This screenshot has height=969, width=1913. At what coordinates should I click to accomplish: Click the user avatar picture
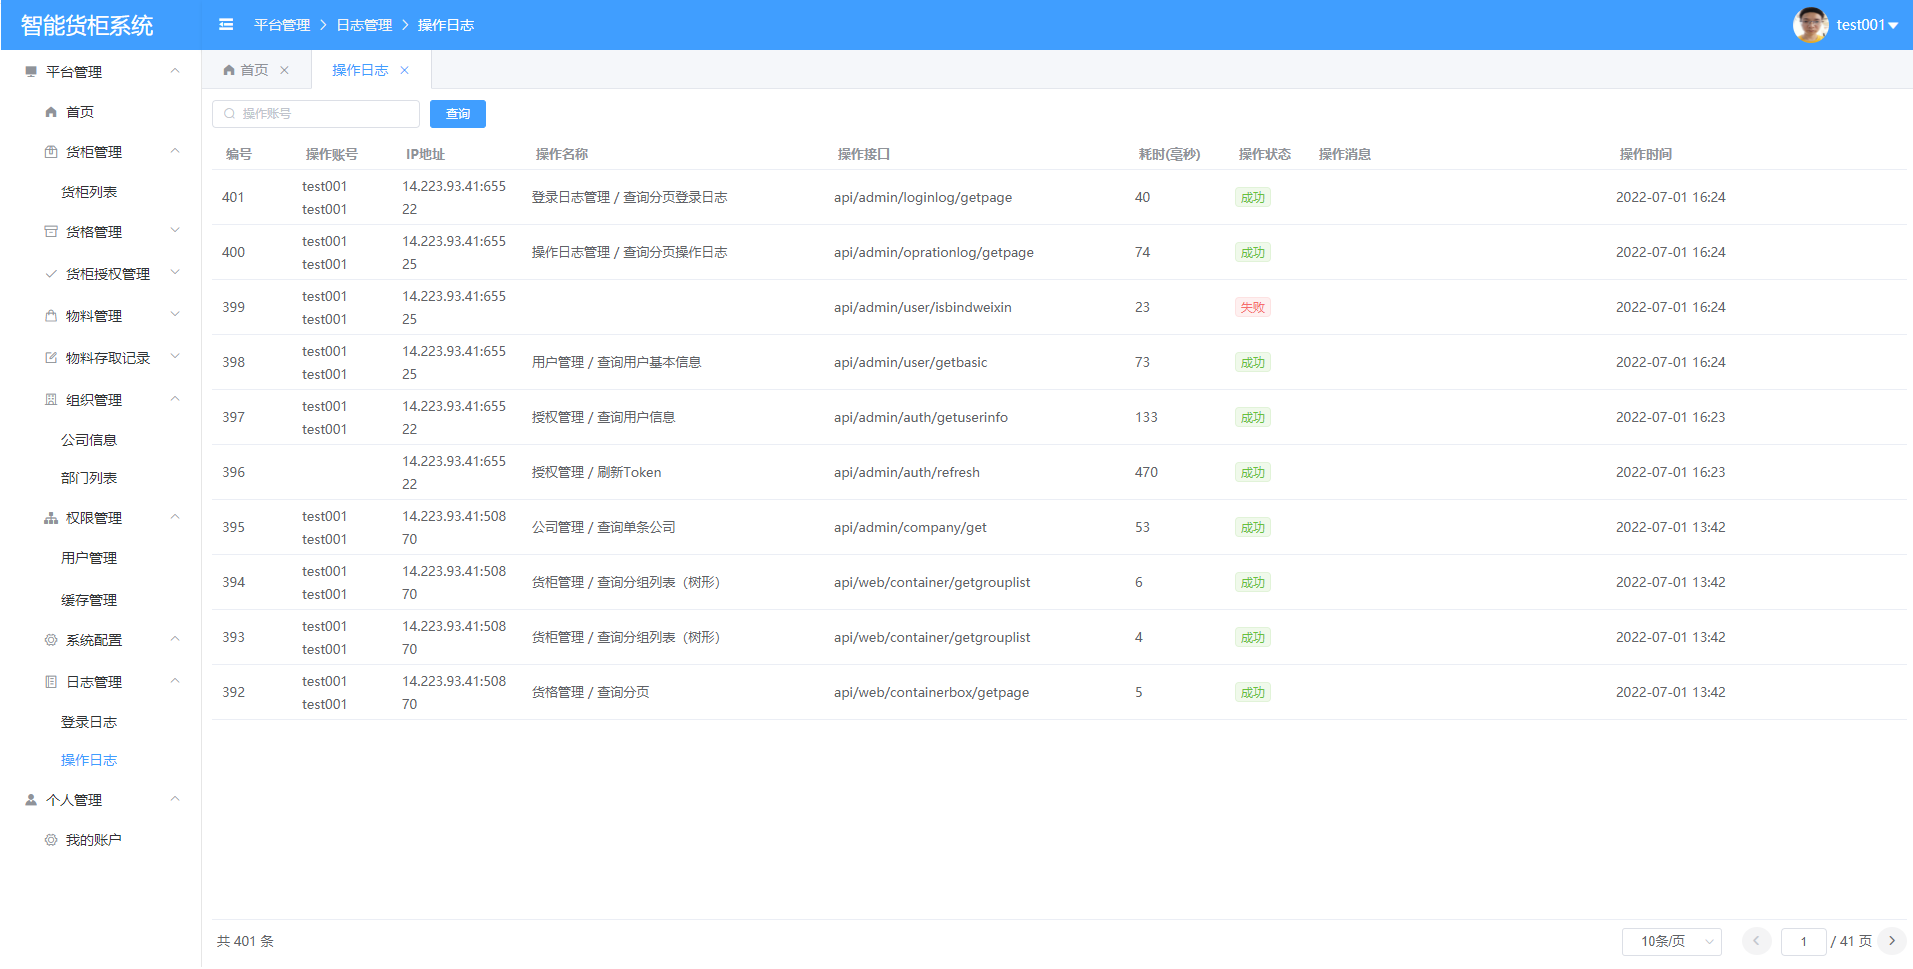(1810, 25)
